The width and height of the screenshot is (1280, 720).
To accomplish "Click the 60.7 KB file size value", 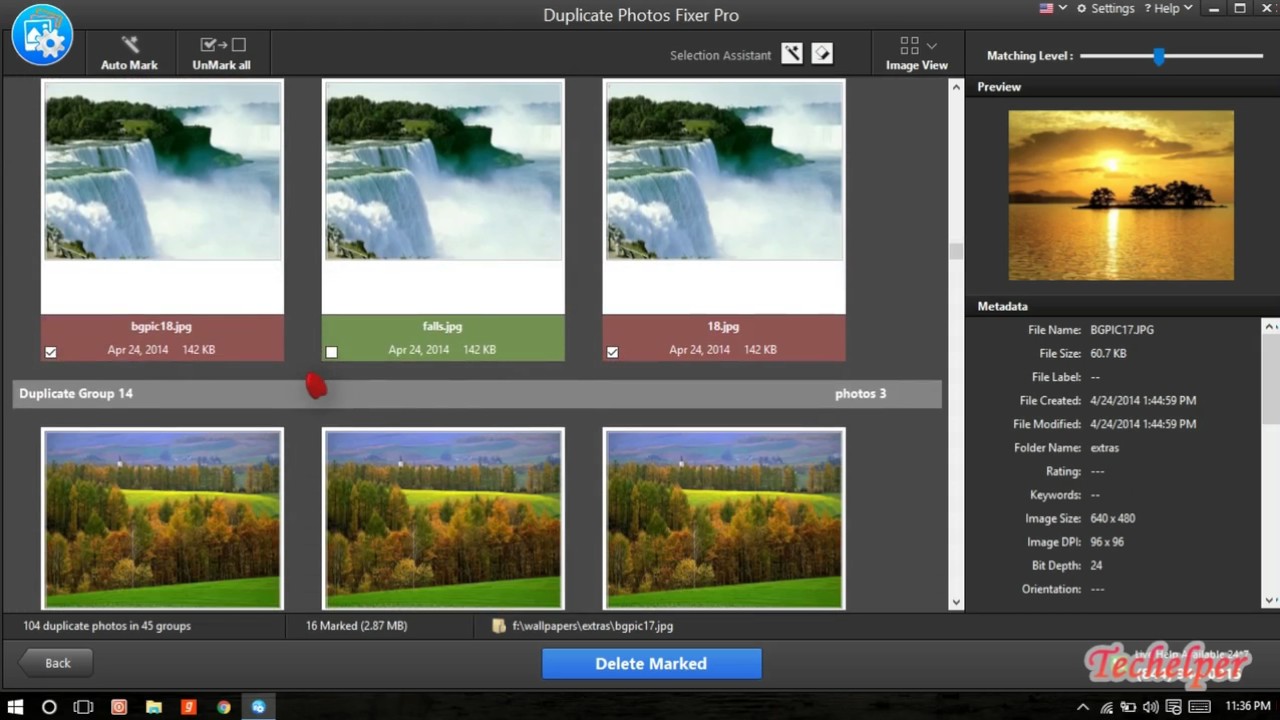I will point(1108,353).
